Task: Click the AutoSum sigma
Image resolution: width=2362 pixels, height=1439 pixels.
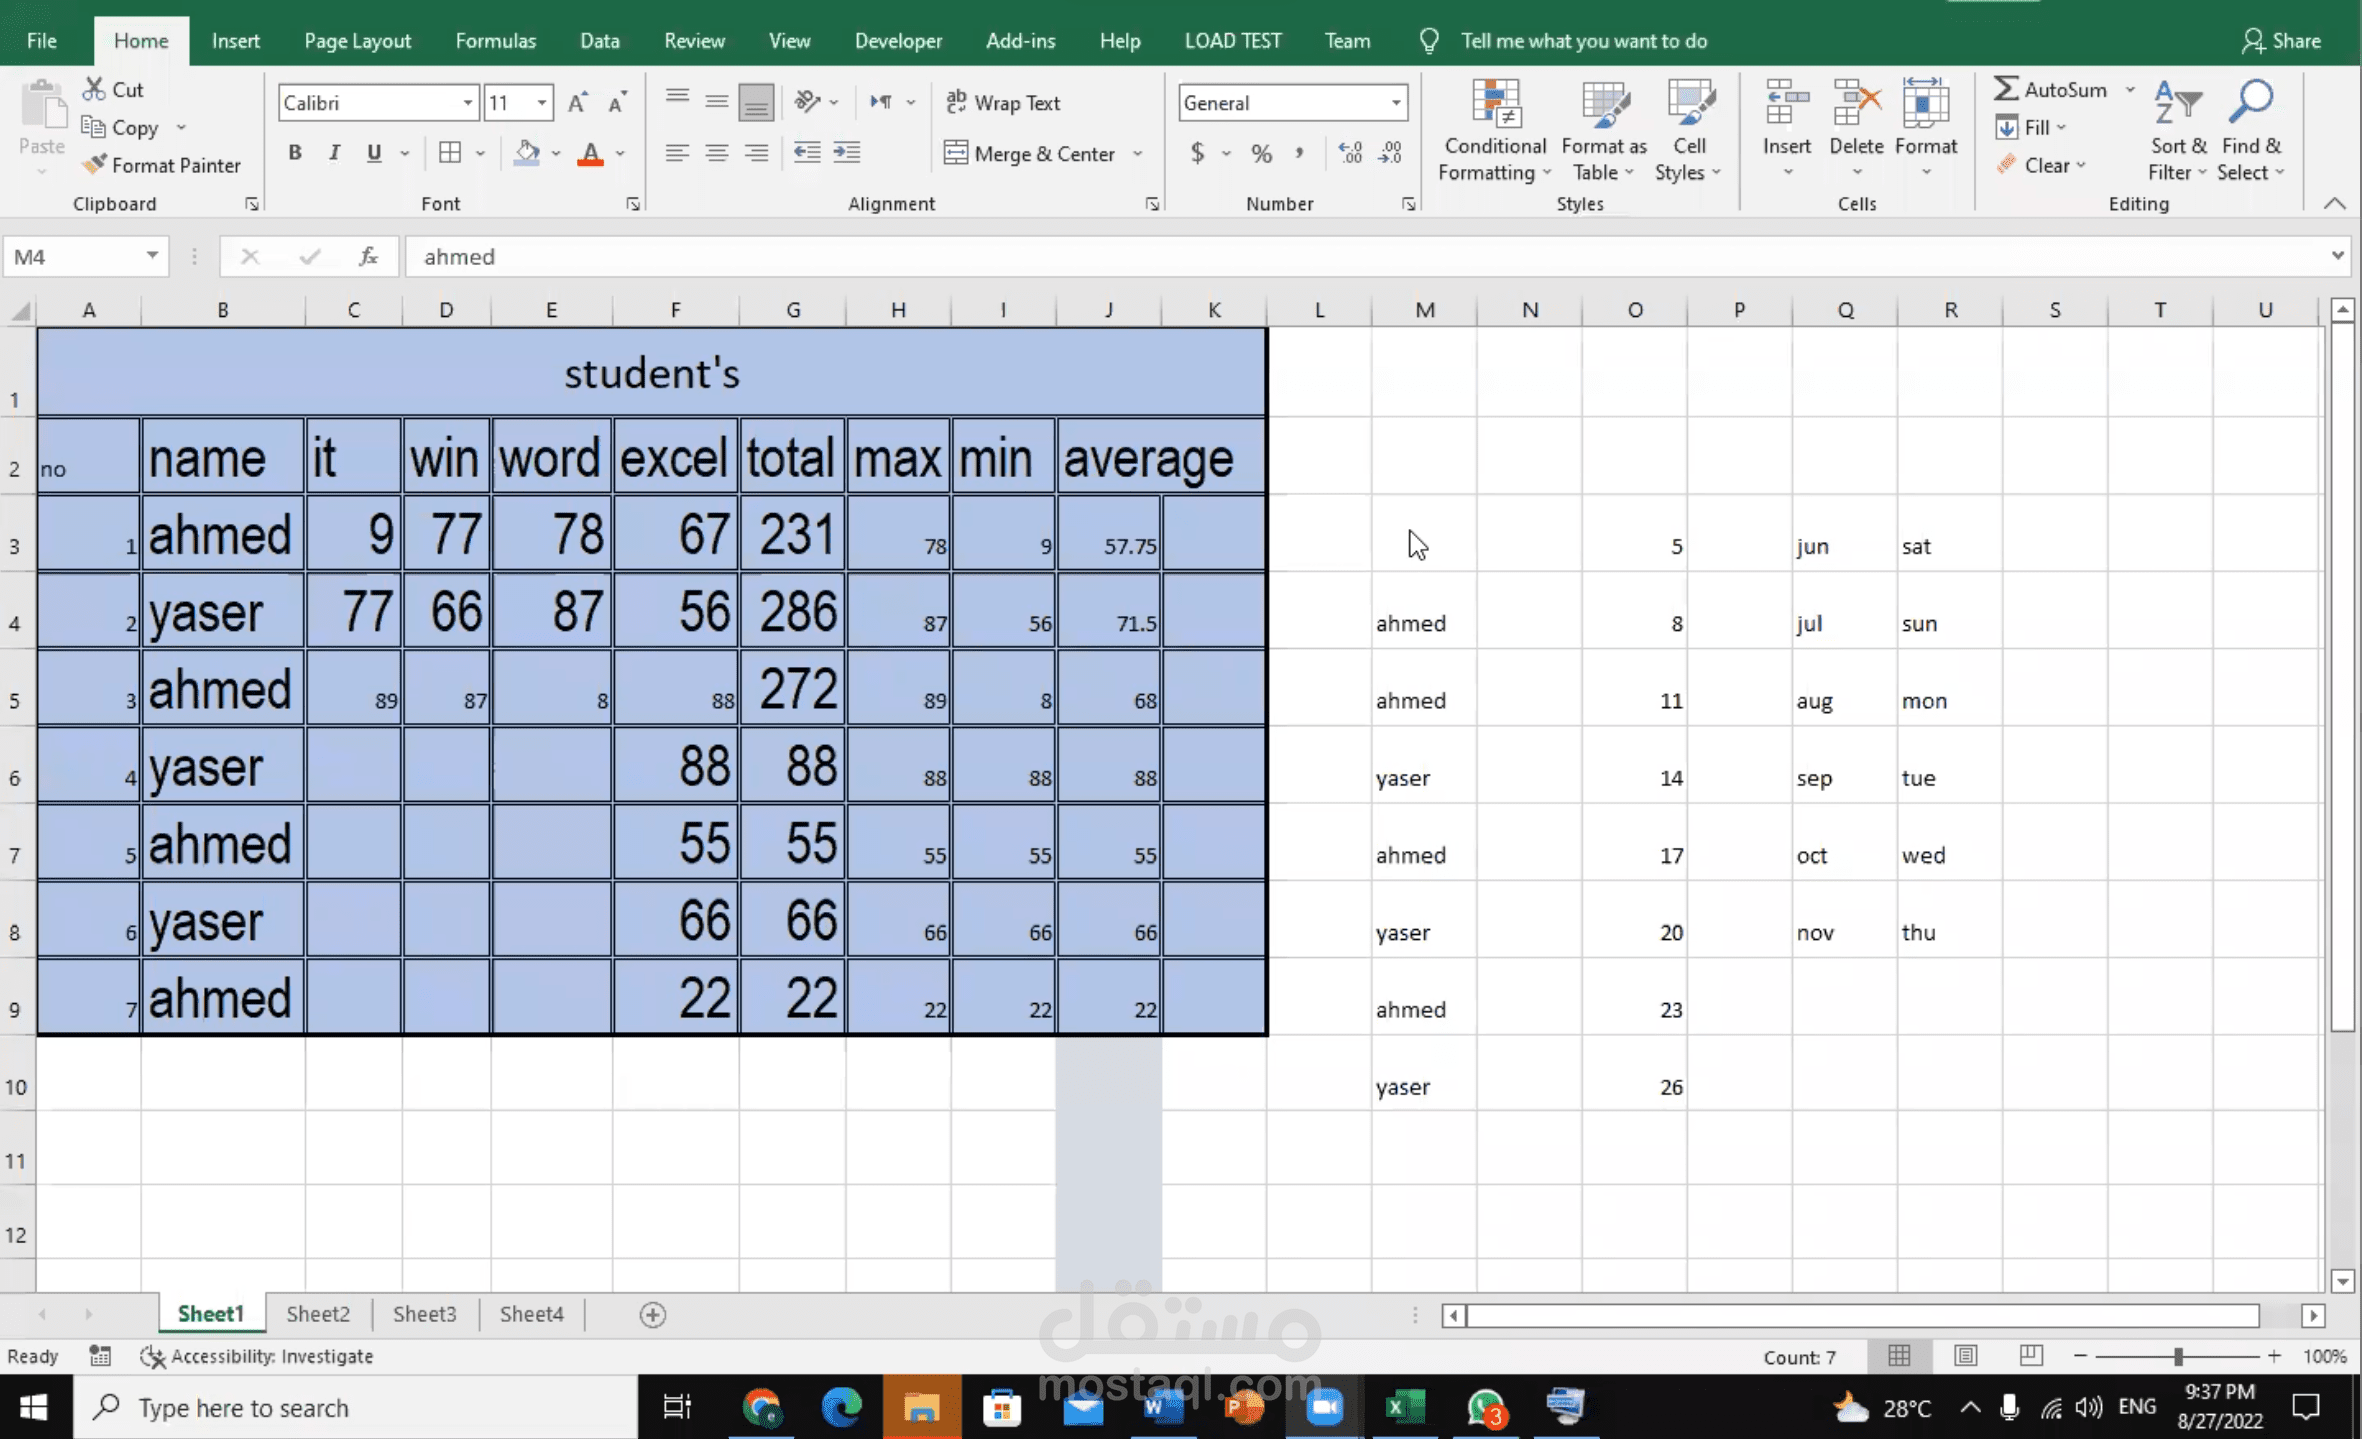Action: tap(2005, 89)
